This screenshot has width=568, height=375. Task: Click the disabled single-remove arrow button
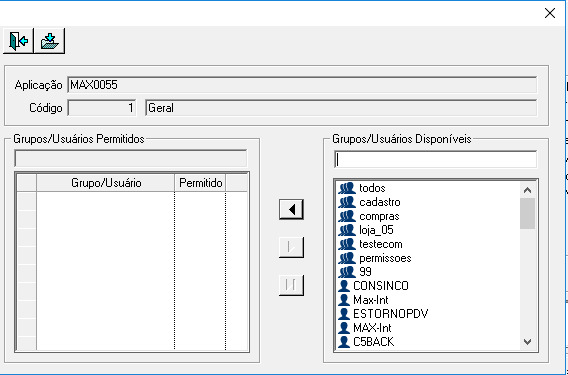(291, 247)
